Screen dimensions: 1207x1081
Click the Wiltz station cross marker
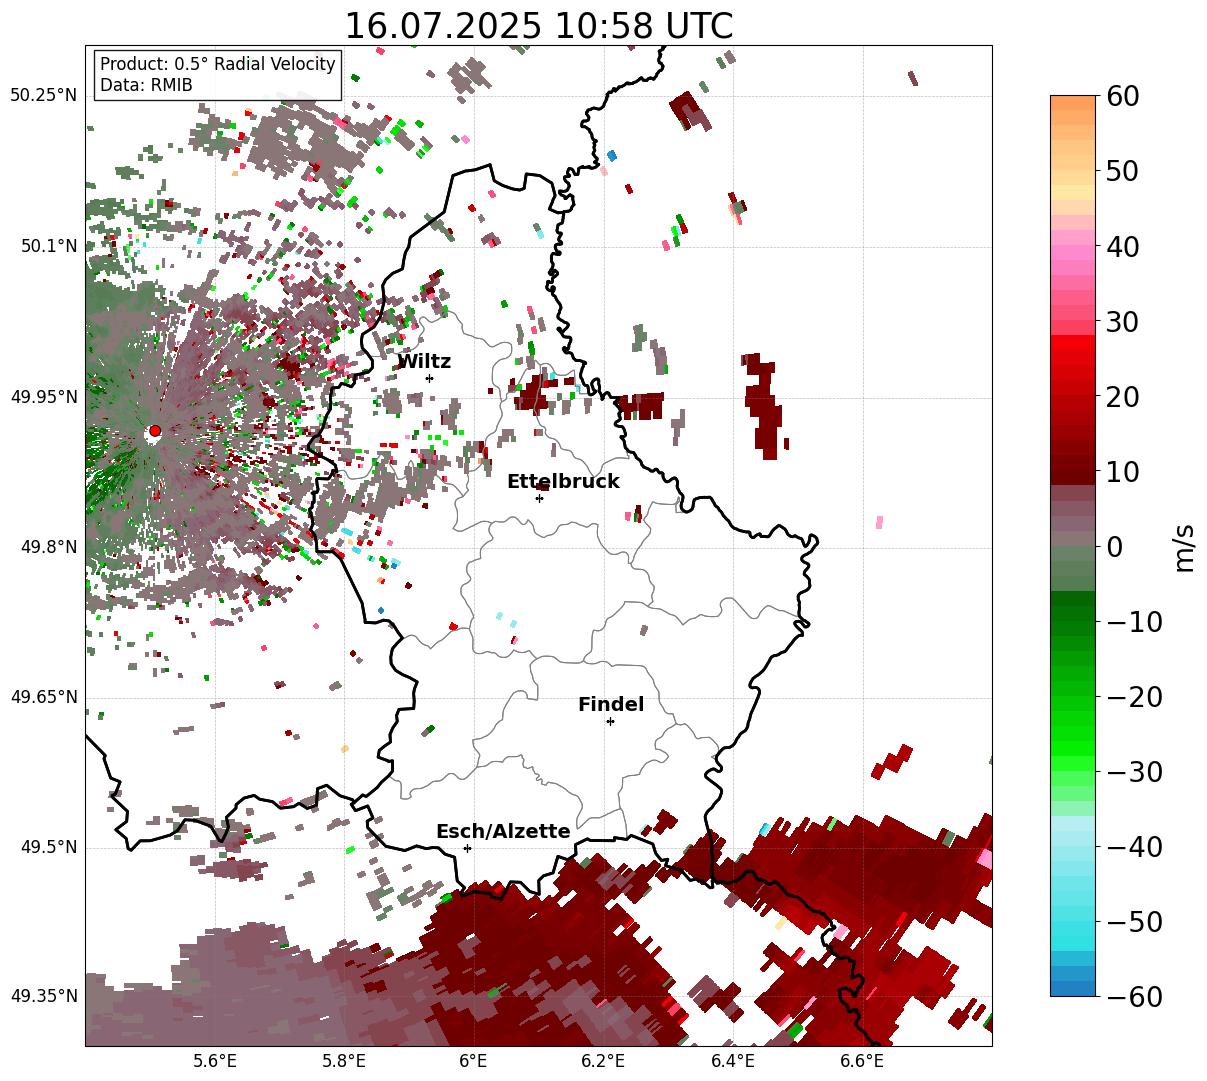point(429,378)
